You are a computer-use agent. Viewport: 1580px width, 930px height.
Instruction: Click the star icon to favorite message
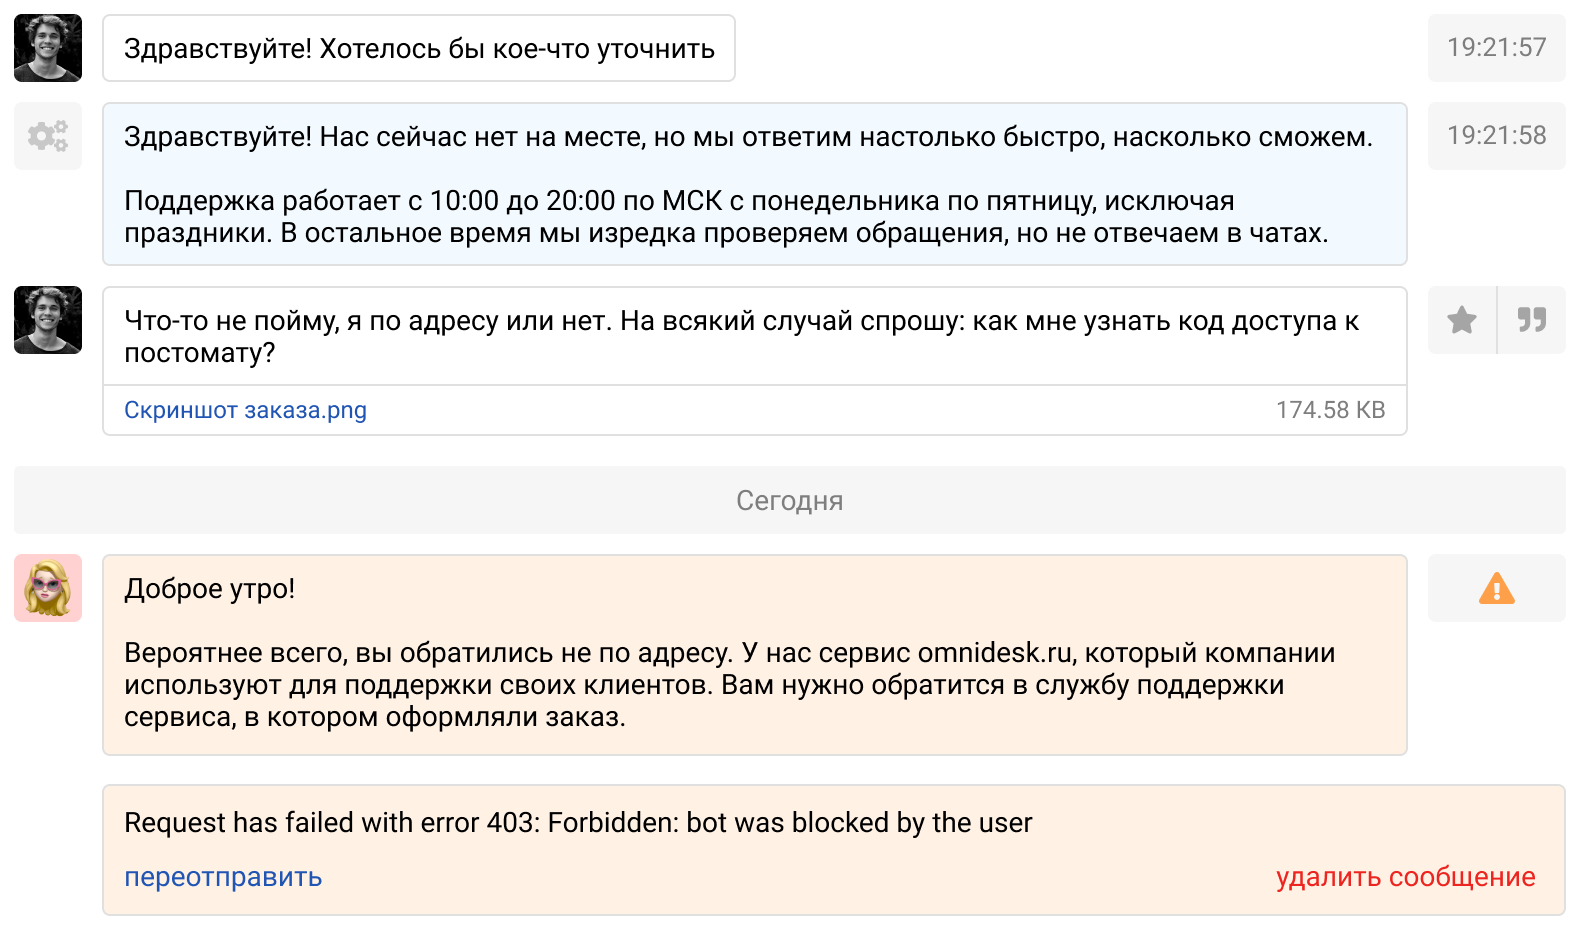1462,320
